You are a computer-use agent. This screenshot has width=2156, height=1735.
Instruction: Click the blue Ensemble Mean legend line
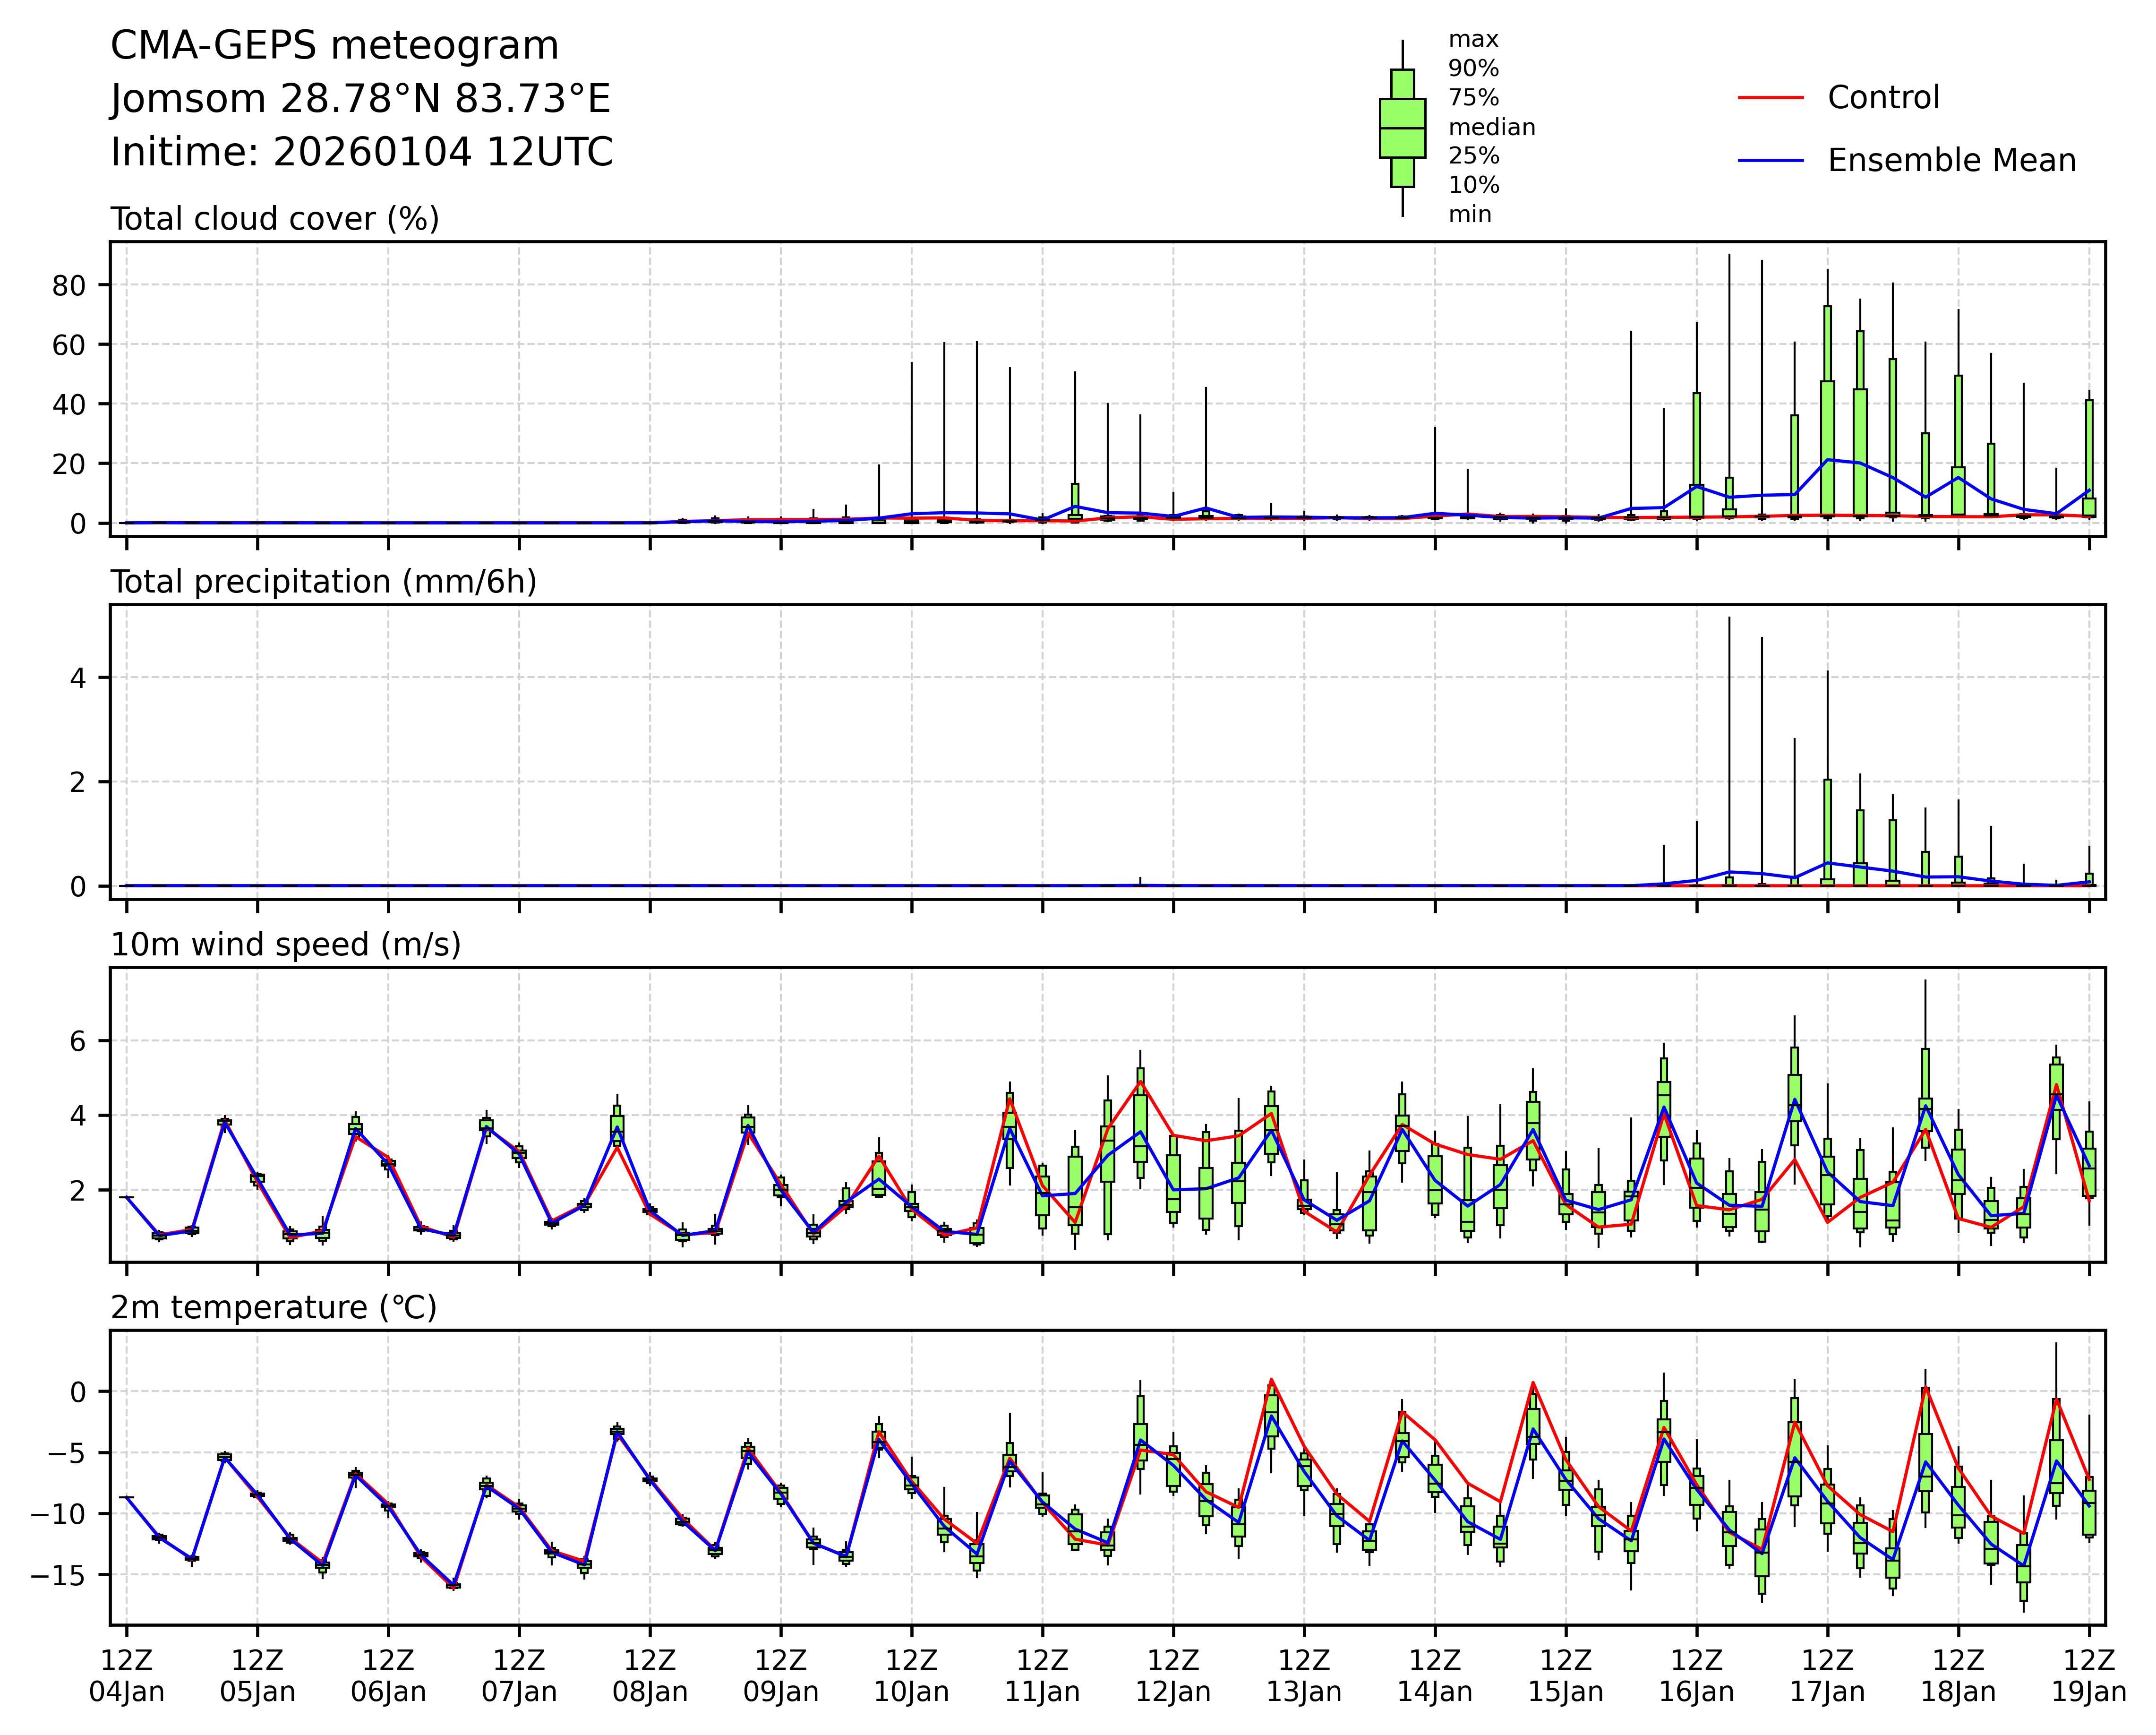(1770, 160)
